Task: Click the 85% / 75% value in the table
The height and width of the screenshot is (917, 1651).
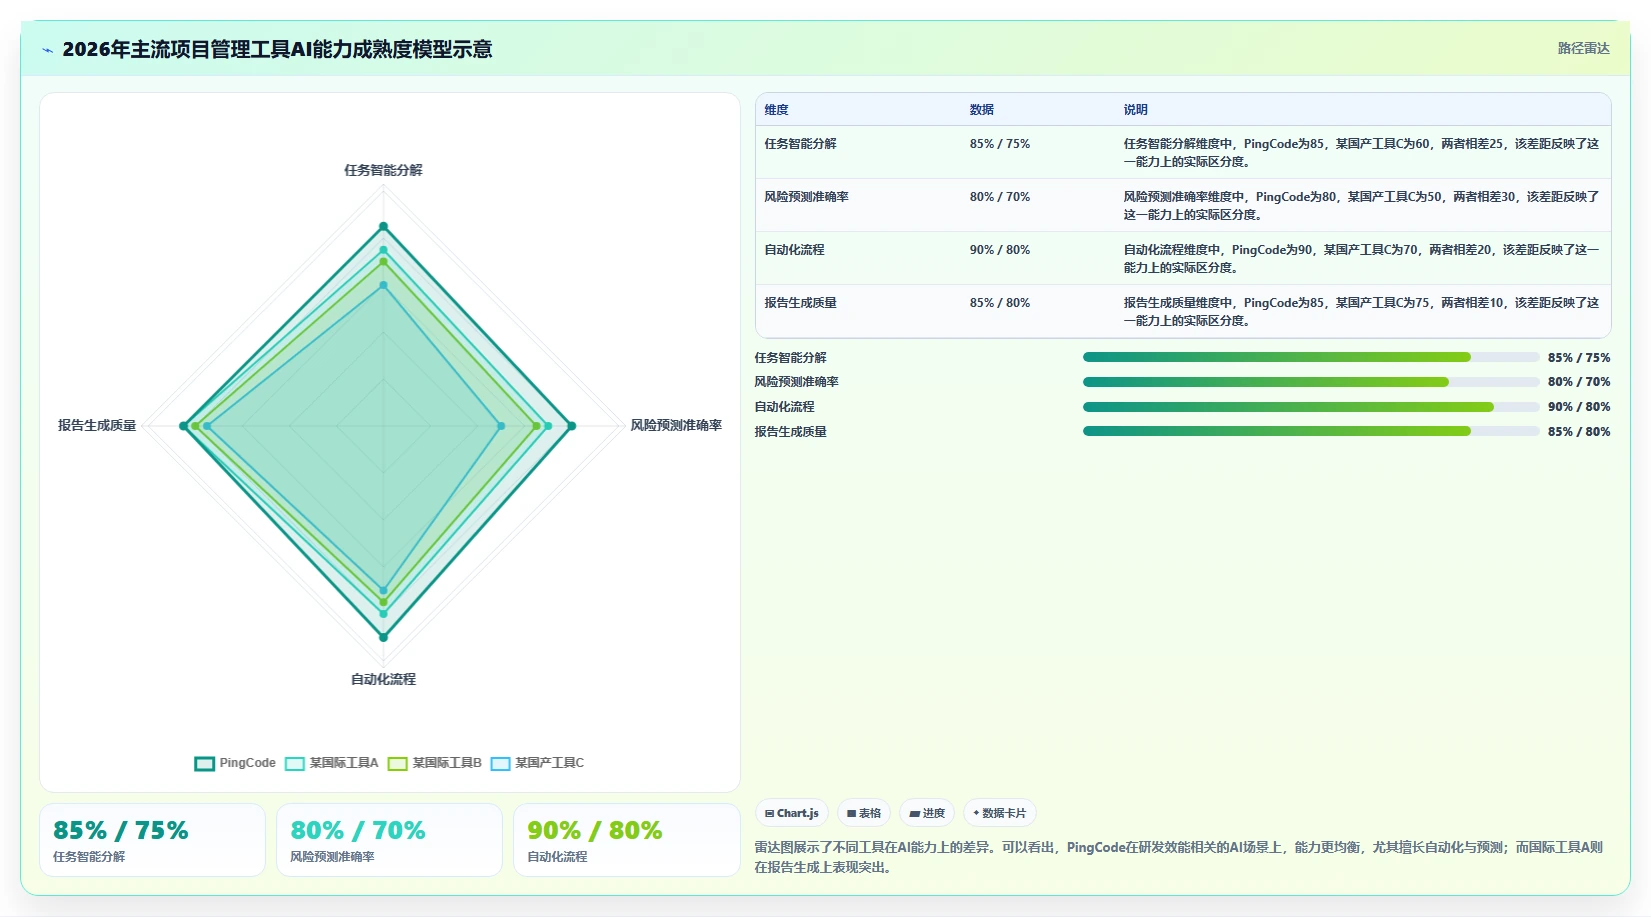Action: (1000, 144)
